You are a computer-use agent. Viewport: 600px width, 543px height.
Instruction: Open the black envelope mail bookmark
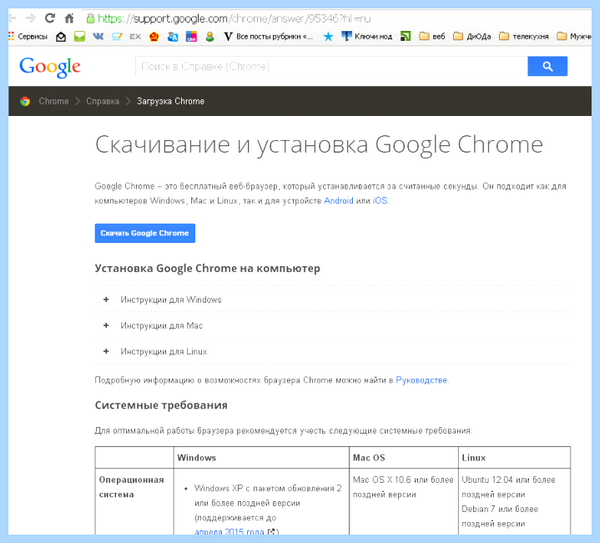(61, 37)
